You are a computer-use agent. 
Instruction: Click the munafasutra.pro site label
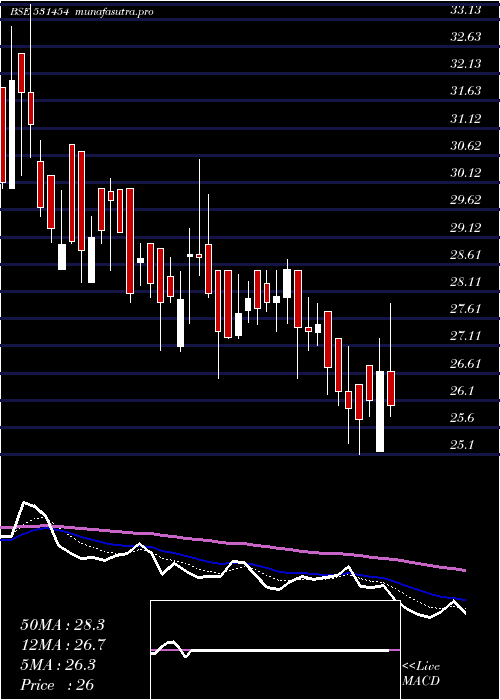tap(115, 12)
